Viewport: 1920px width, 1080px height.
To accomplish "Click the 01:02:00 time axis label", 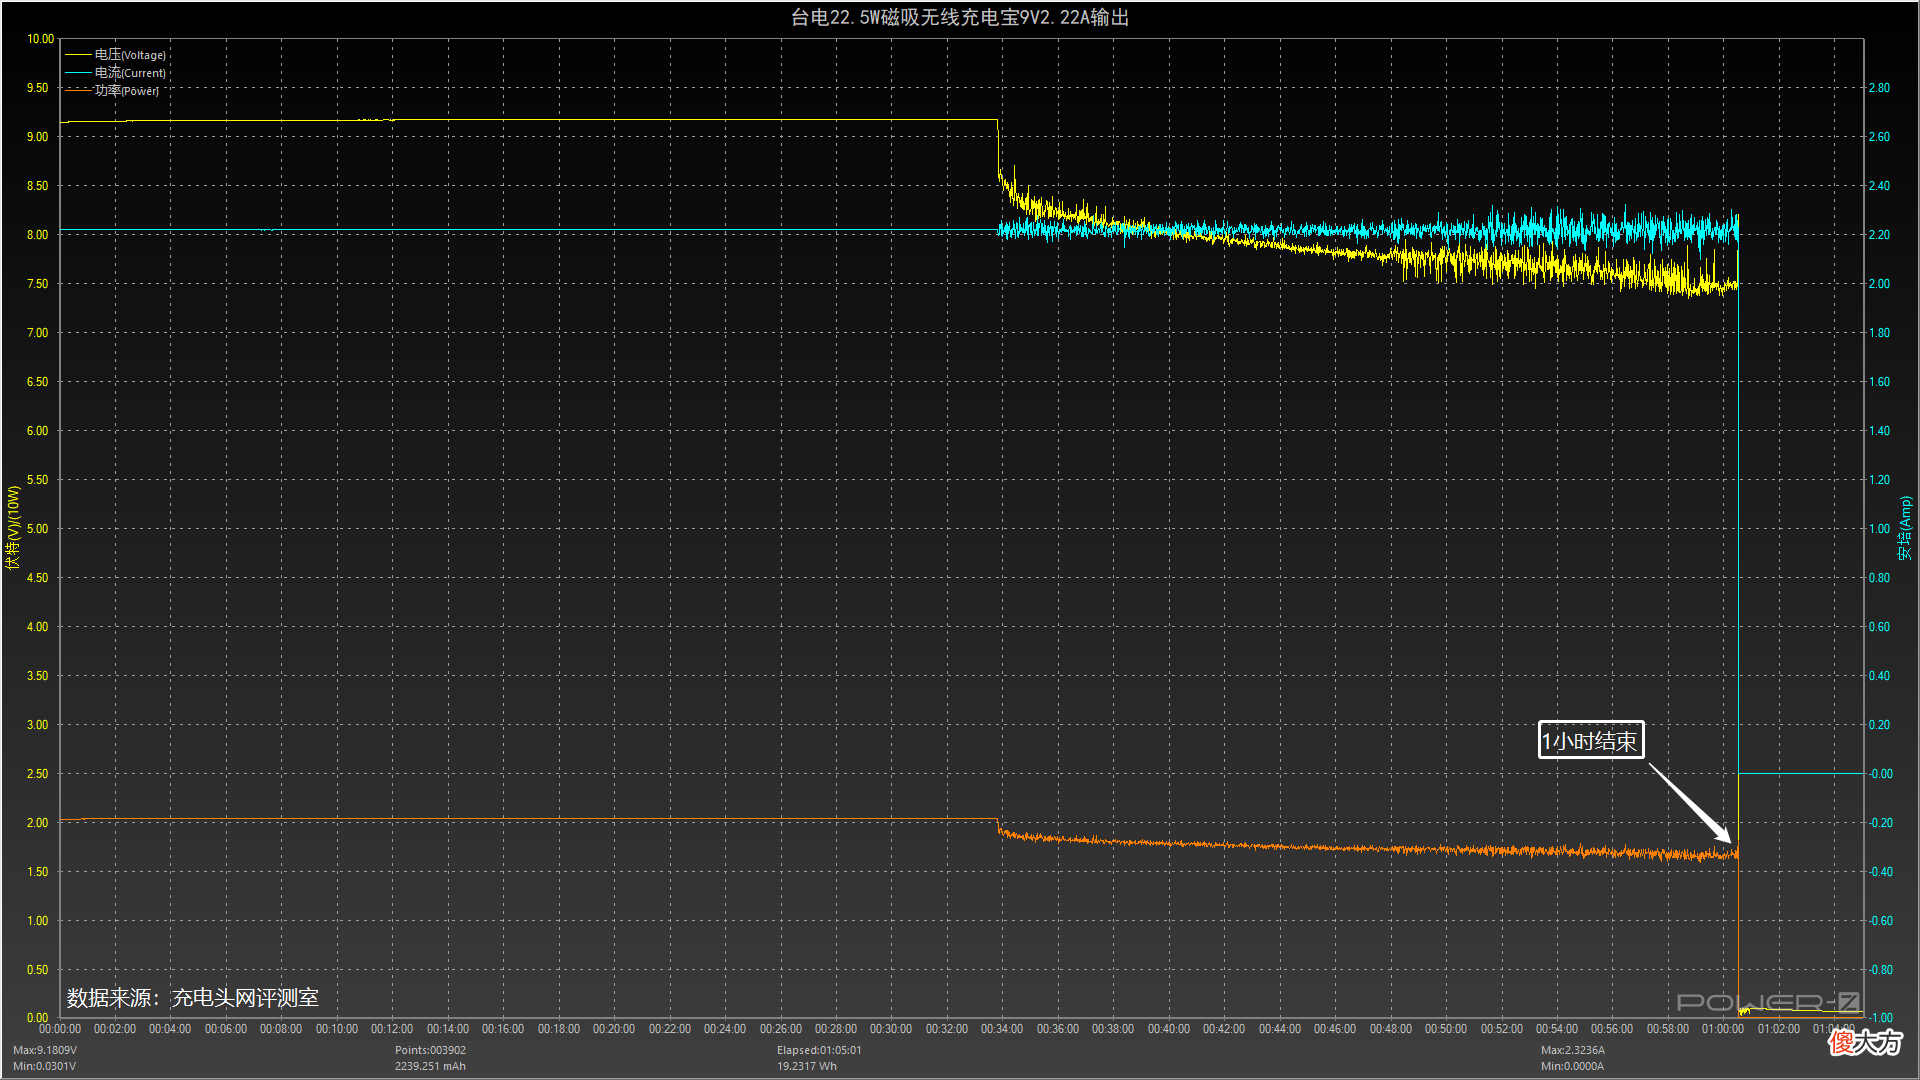I will (1779, 1029).
